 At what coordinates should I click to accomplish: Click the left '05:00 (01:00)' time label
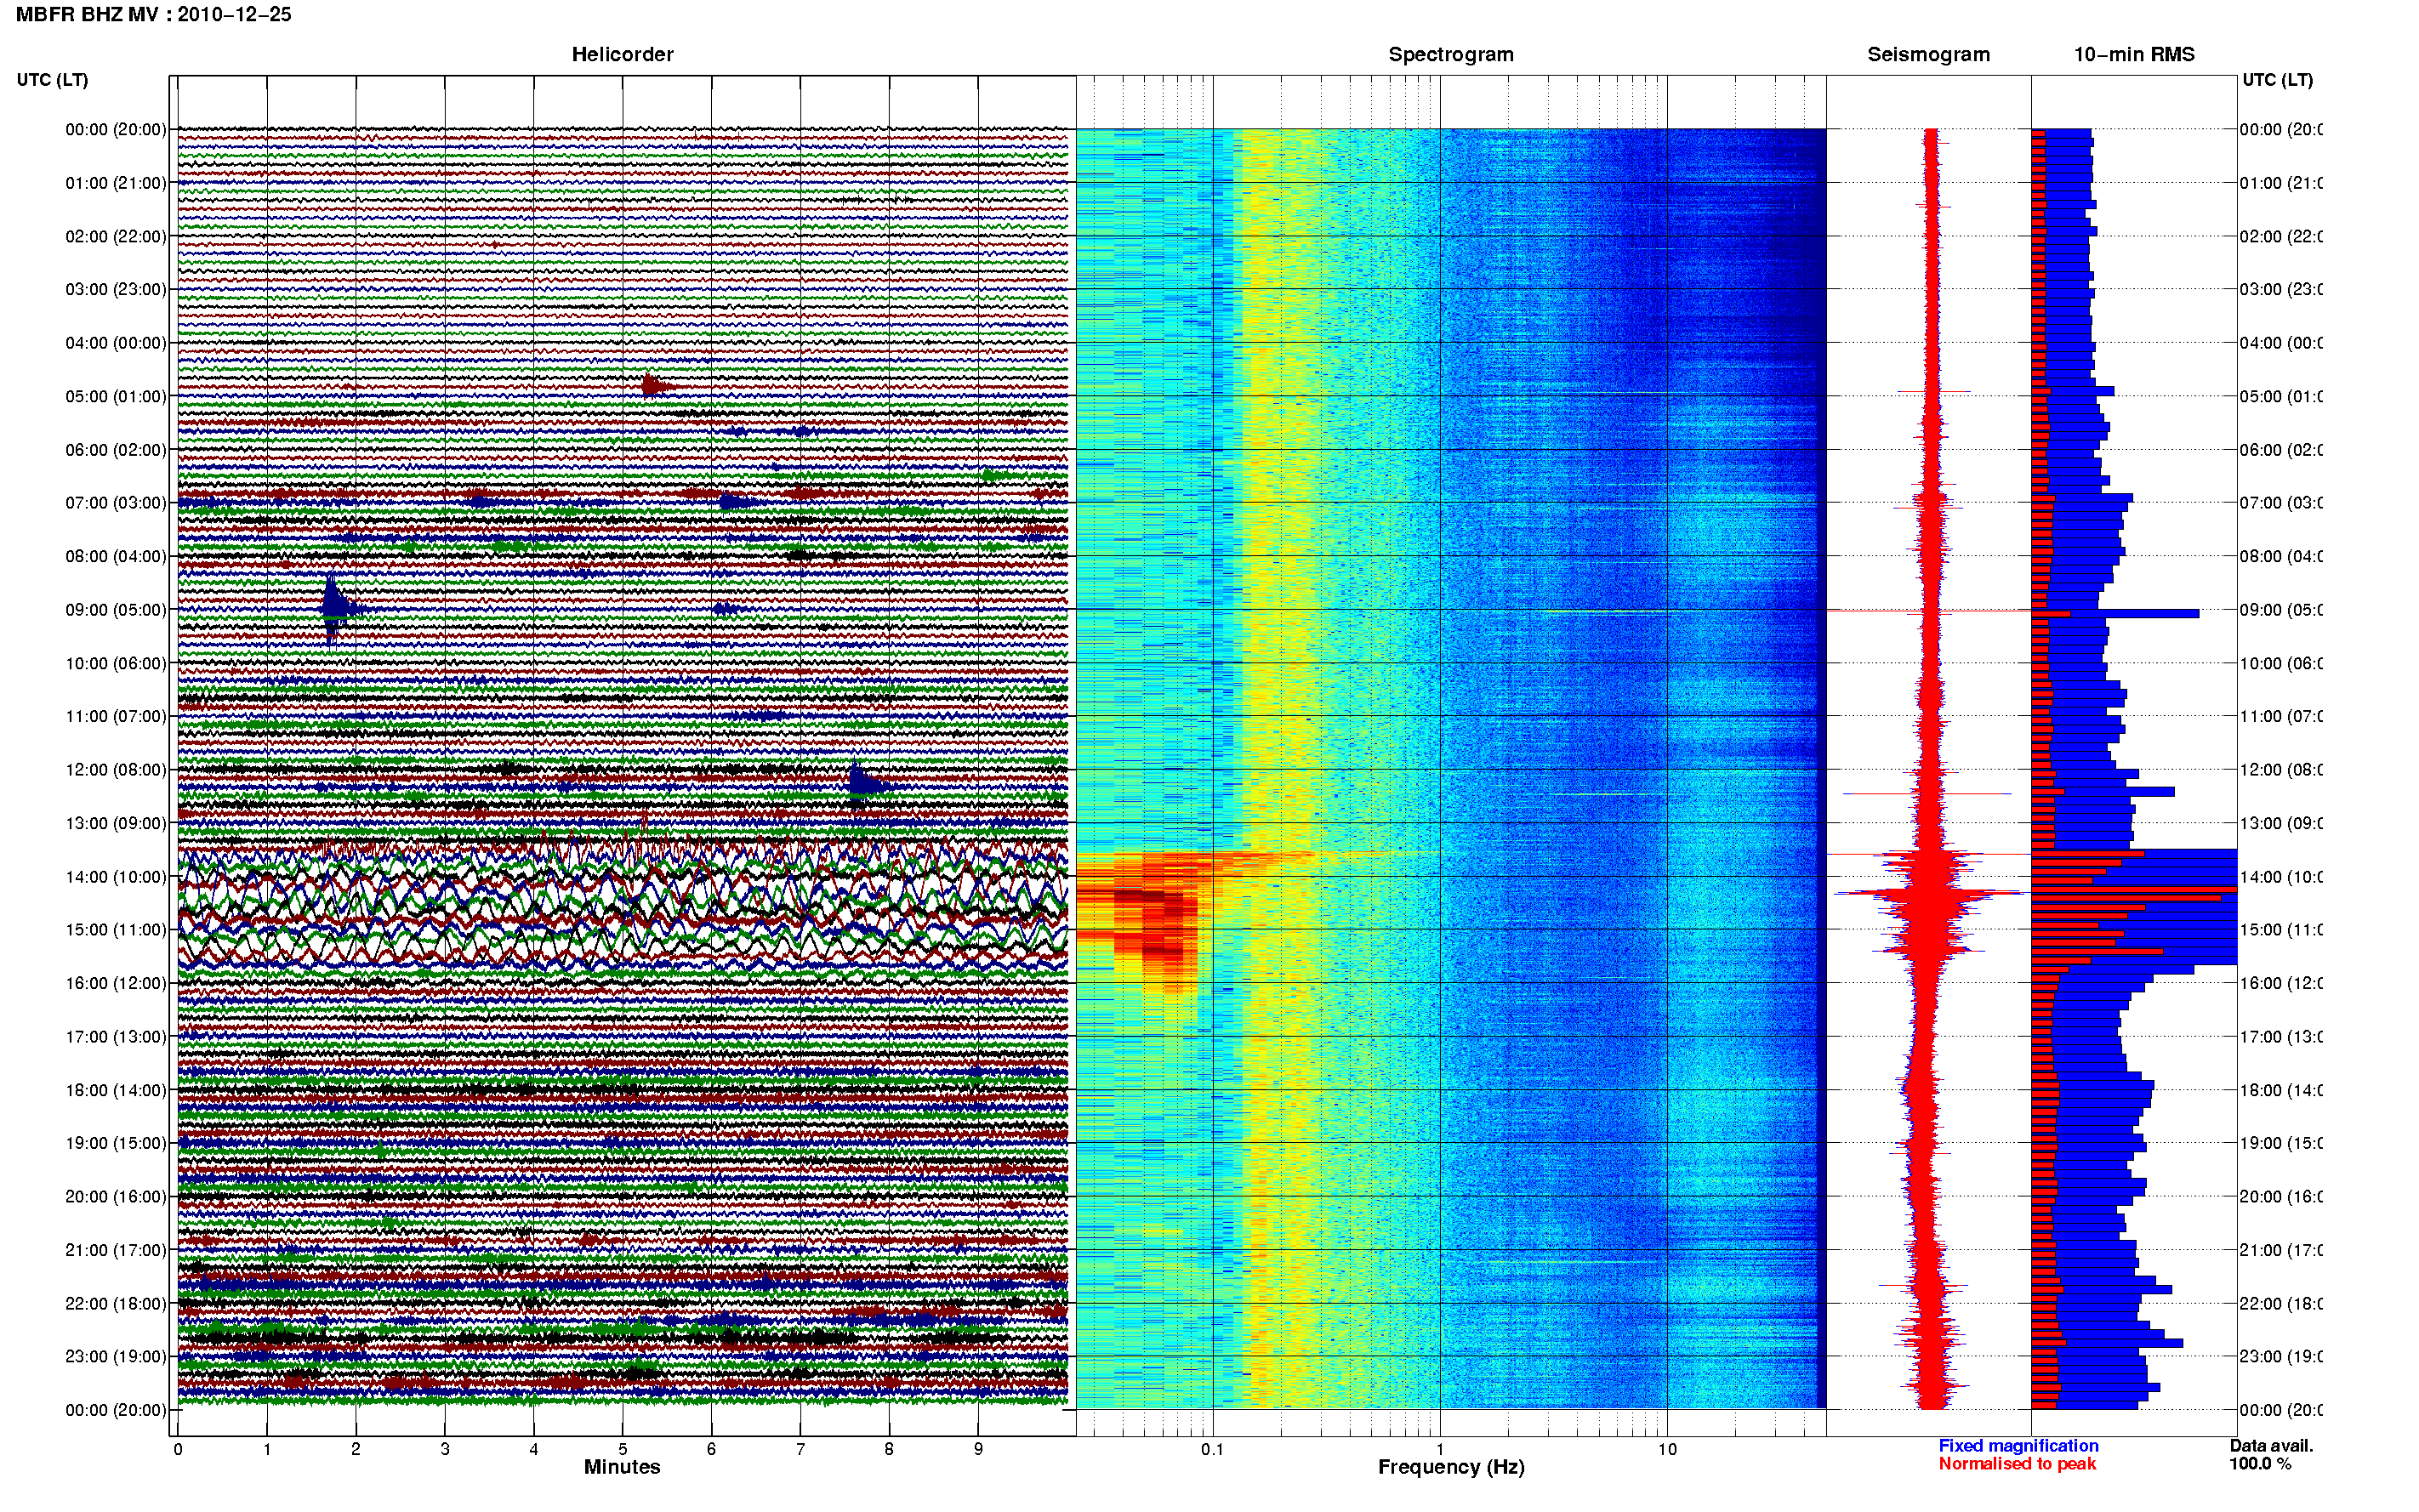pyautogui.click(x=116, y=396)
